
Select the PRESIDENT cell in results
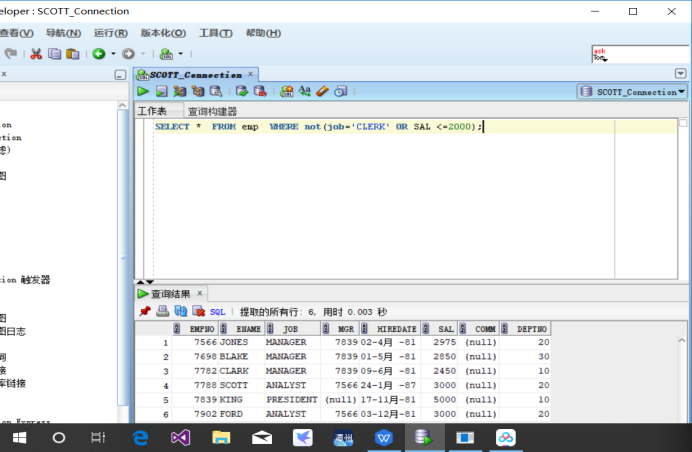click(291, 399)
